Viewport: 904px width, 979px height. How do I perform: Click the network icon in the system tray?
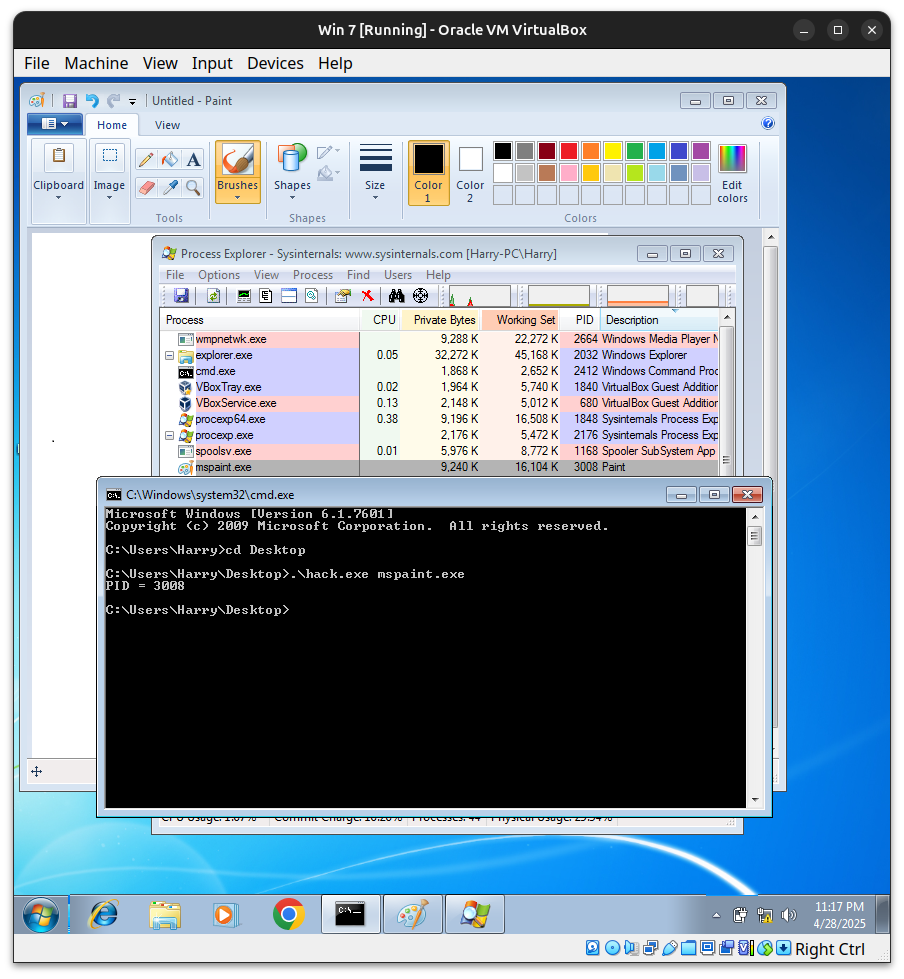pos(764,915)
